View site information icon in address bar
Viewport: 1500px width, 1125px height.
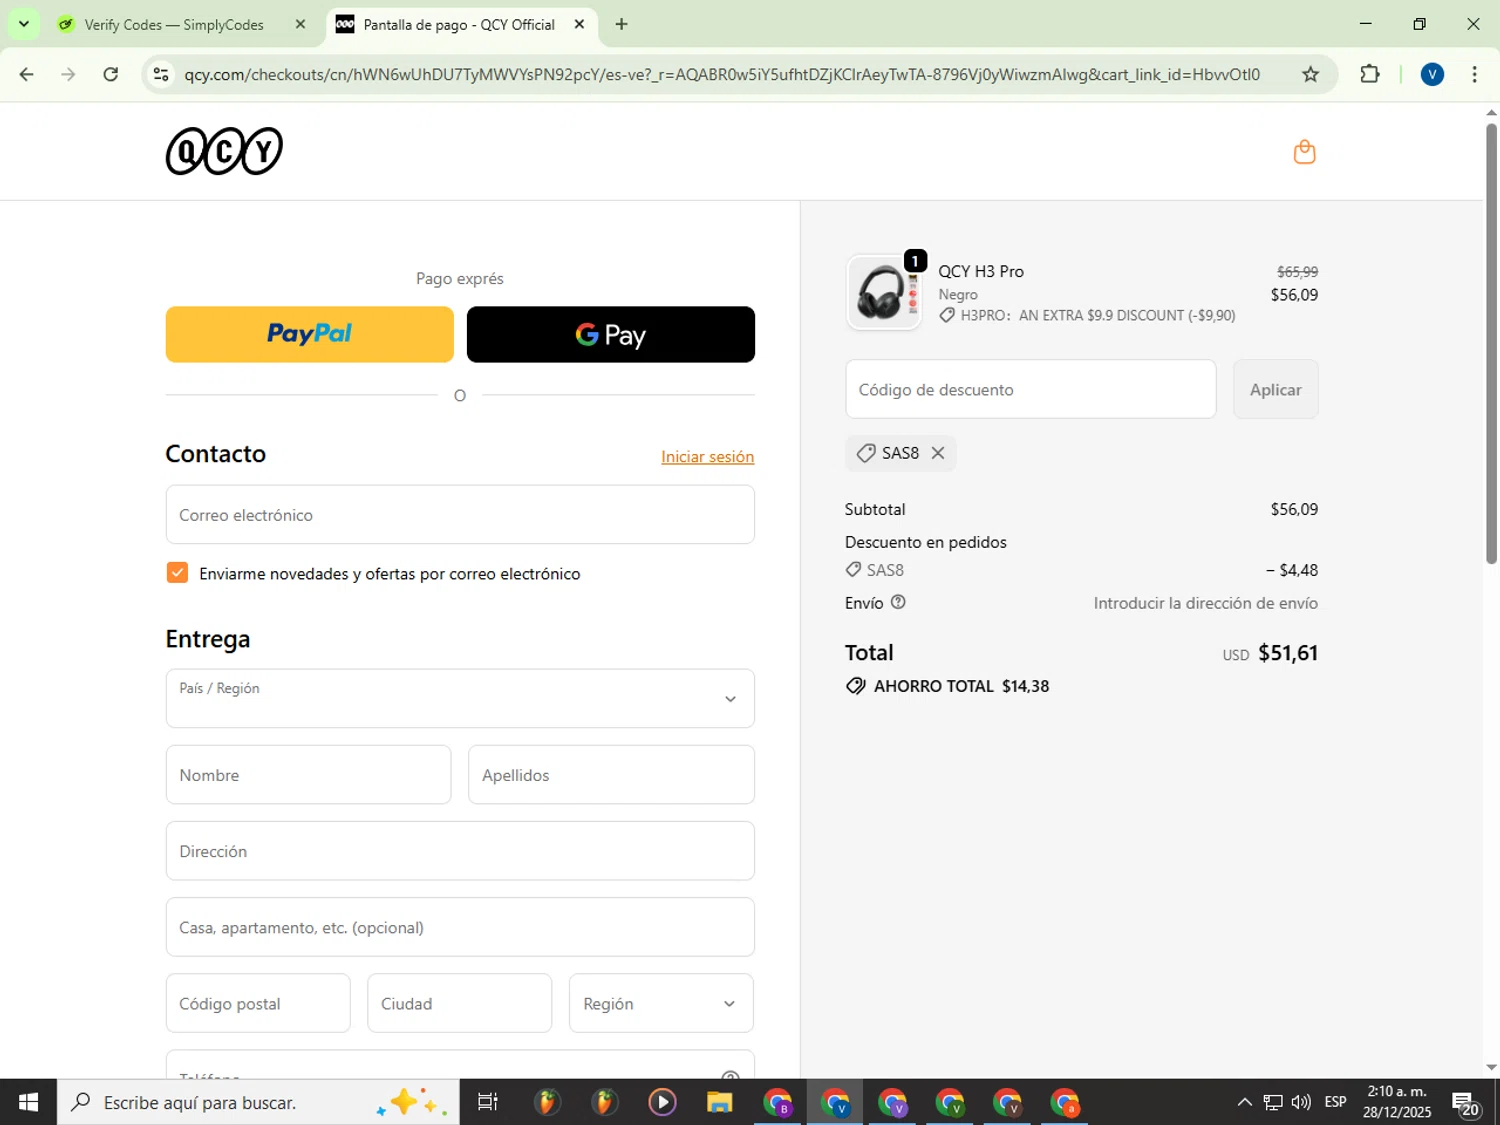pyautogui.click(x=161, y=74)
